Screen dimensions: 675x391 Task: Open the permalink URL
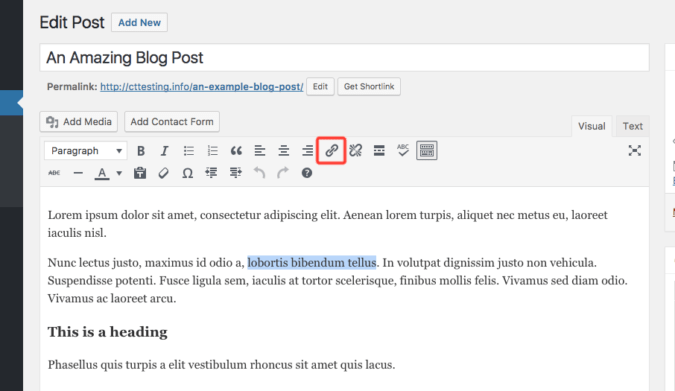(x=202, y=87)
